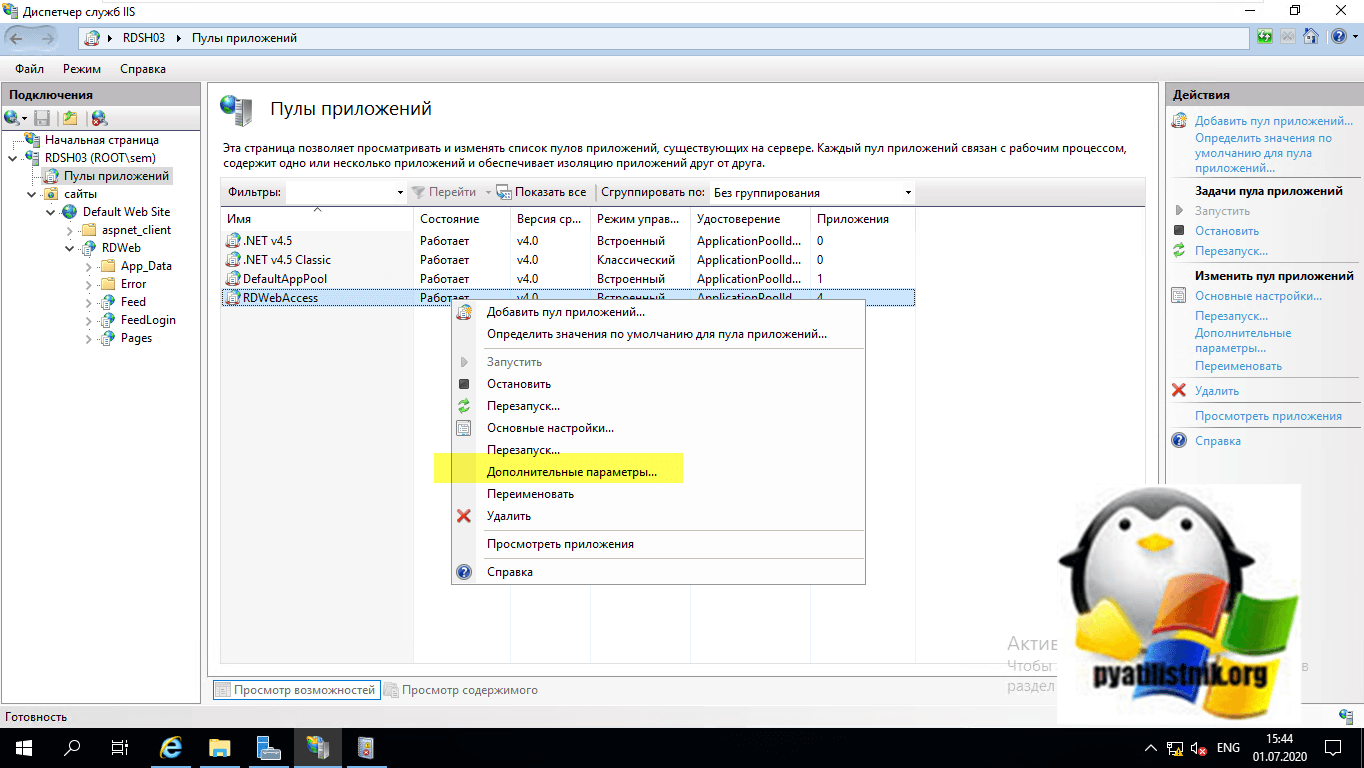1364x768 pixels.
Task: Click the red X Удалить icon in Действия panel
Action: point(1179,391)
